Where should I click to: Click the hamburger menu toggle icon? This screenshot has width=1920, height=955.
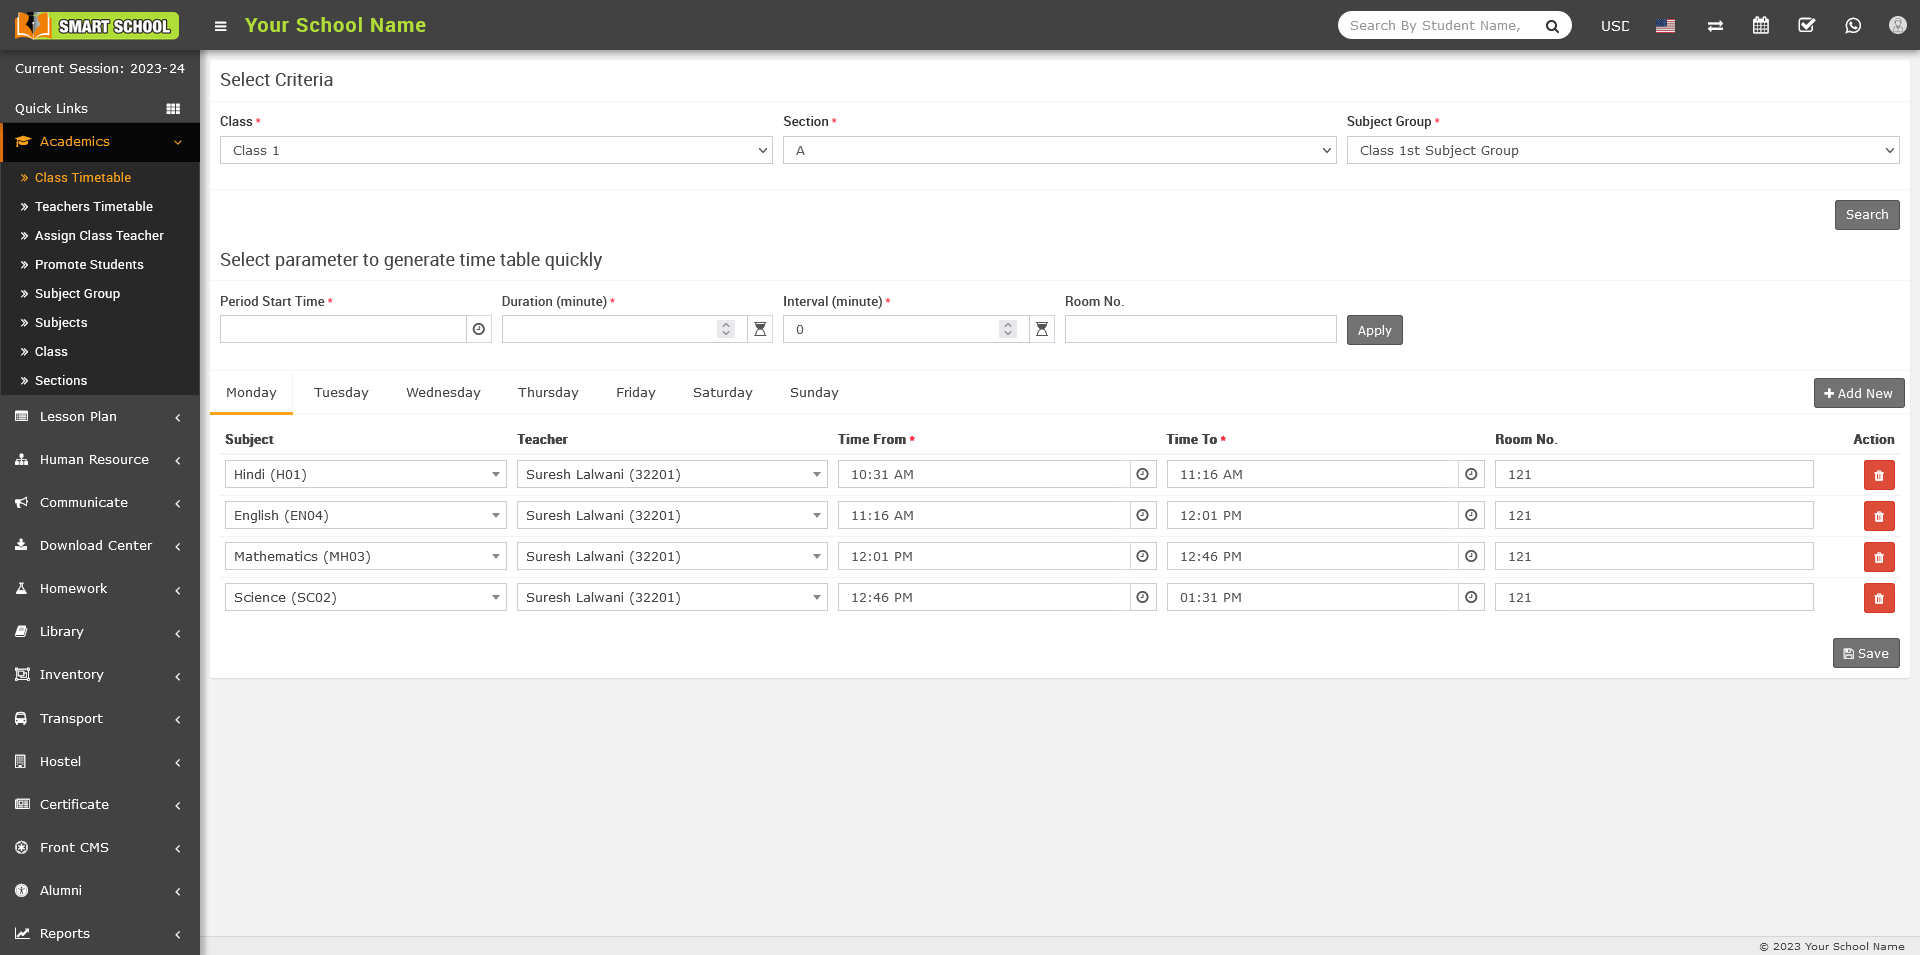tap(220, 26)
